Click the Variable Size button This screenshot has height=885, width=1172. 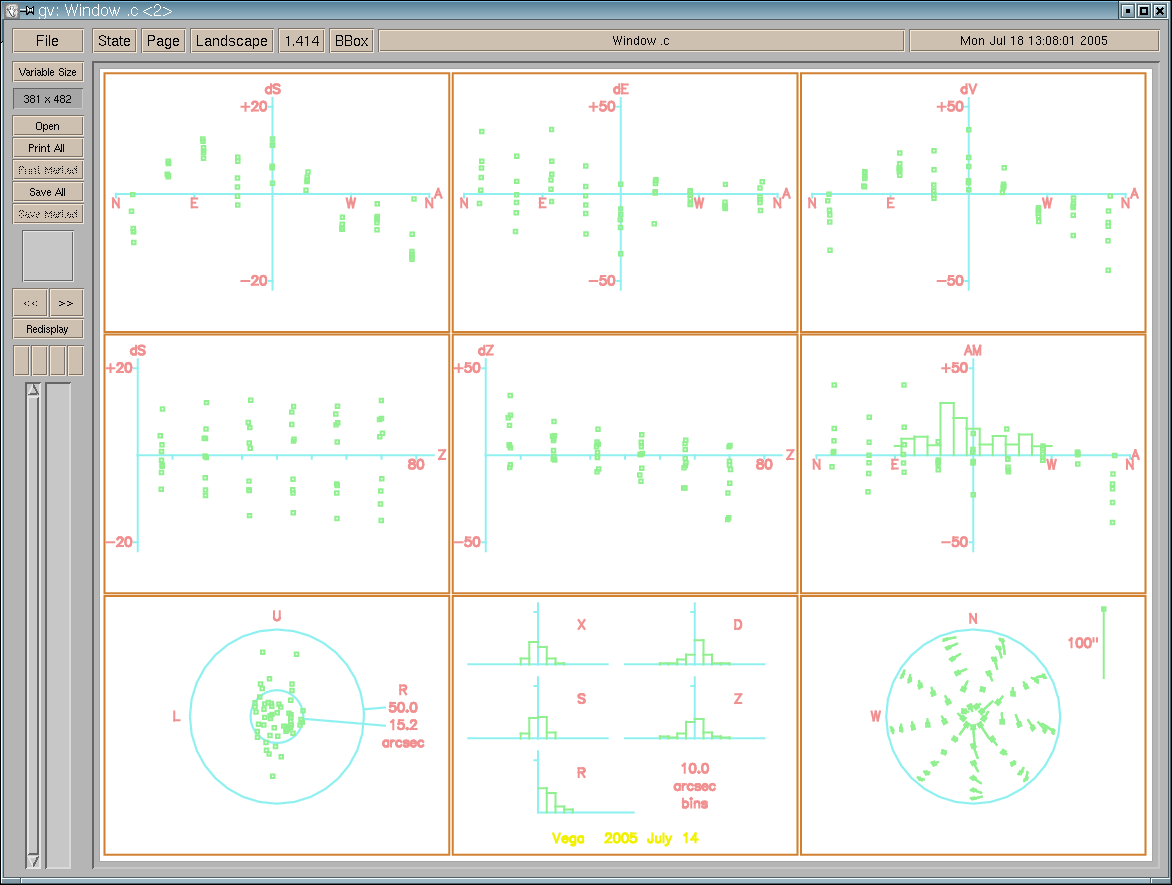(48, 72)
